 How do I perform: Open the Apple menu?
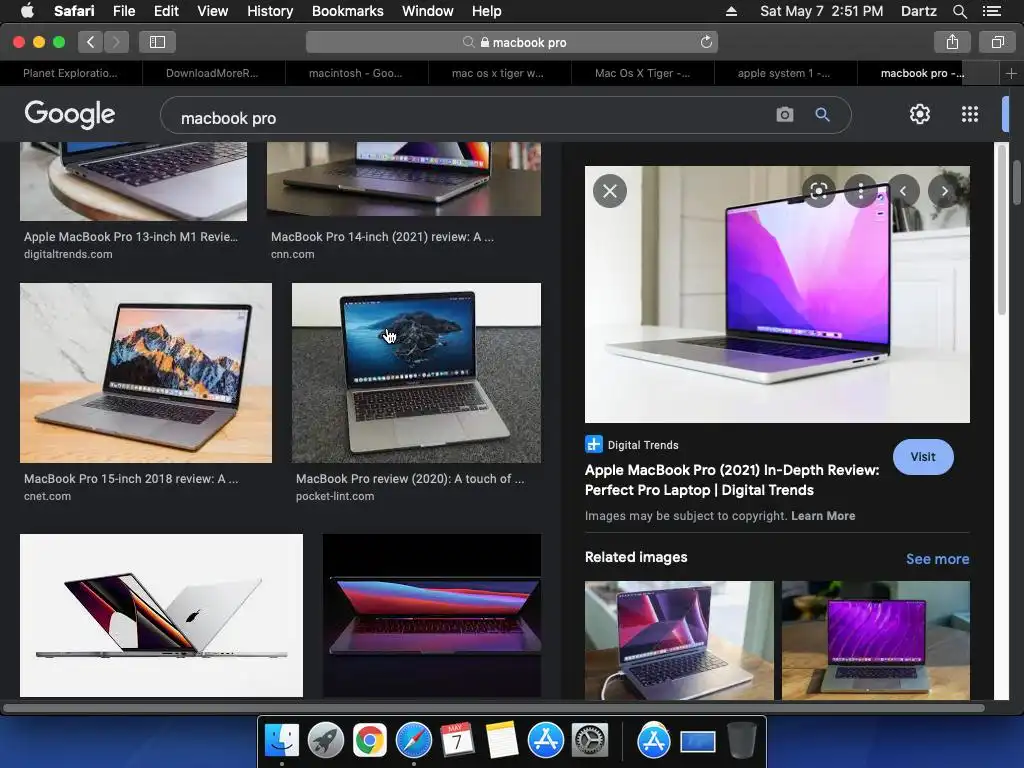point(27,11)
